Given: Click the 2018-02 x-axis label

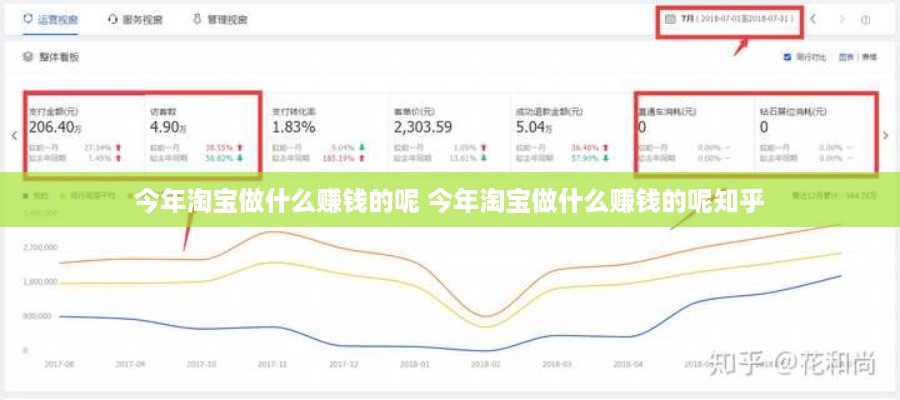Looking at the screenshot, I should tap(486, 364).
